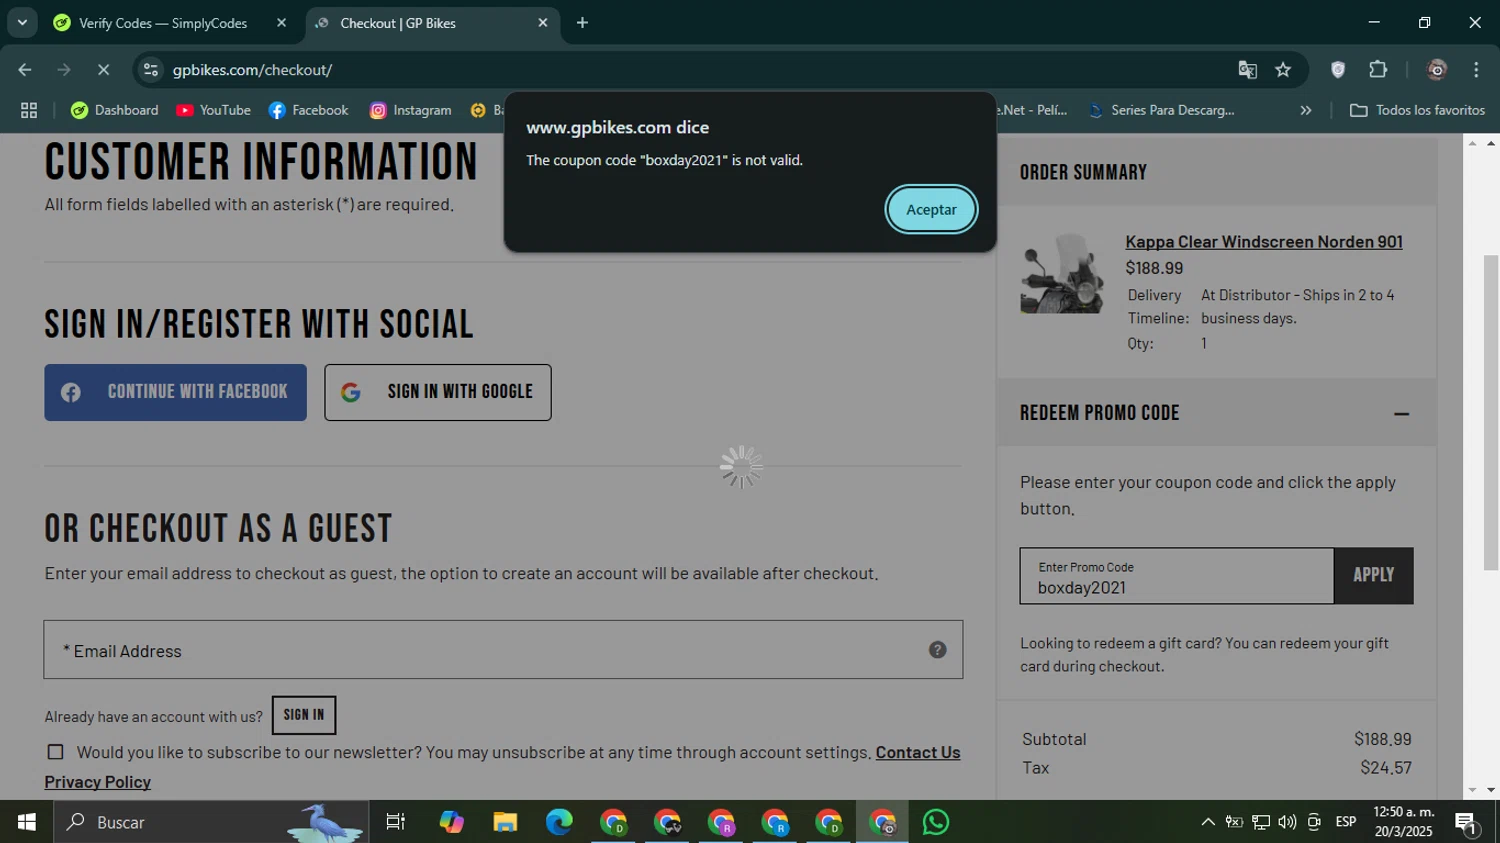The height and width of the screenshot is (843, 1500).
Task: Click the $24.57 tax value
Action: pyautogui.click(x=1386, y=768)
